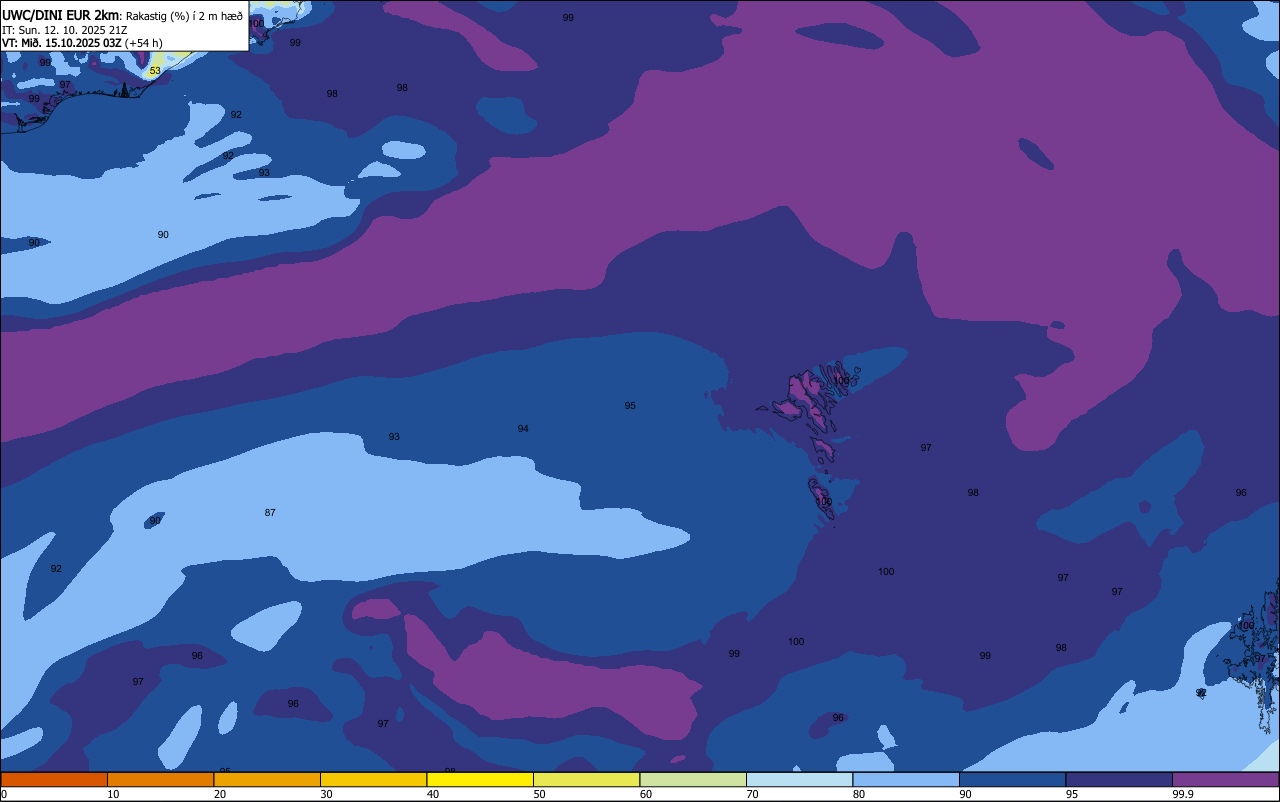Click the 'Rakastig (%) í 2 m hæð' label
The image size is (1280, 802).
click(184, 16)
